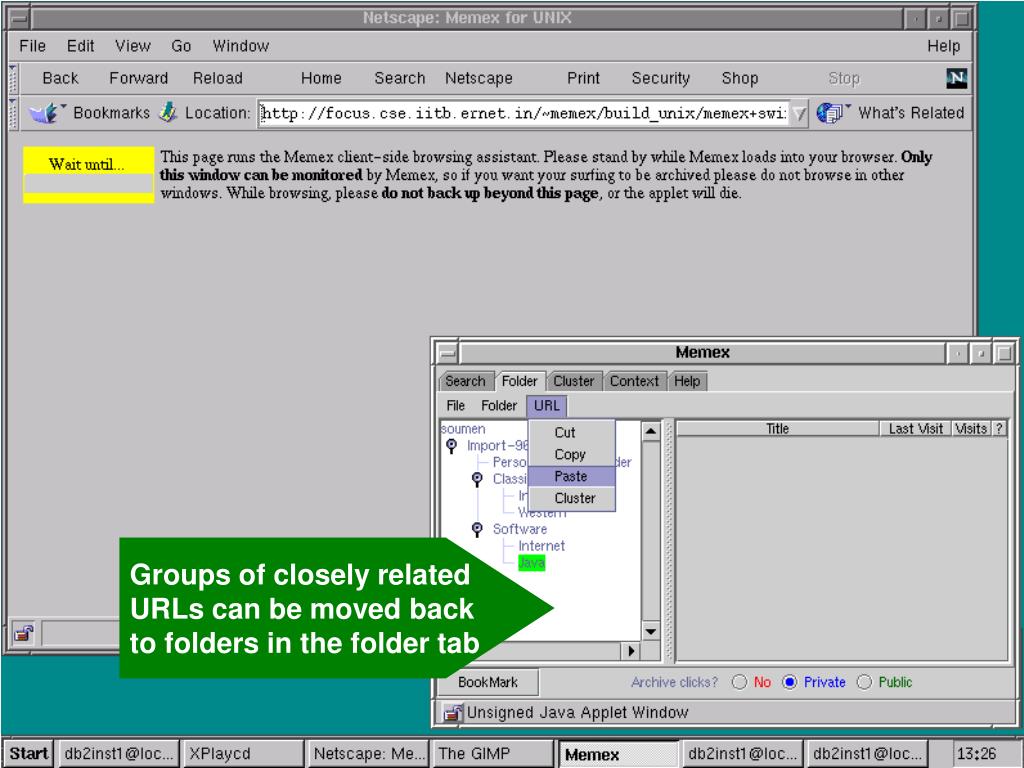Switch to the Help tab in Memex
Image resolution: width=1024 pixels, height=768 pixels.
[x=687, y=381]
